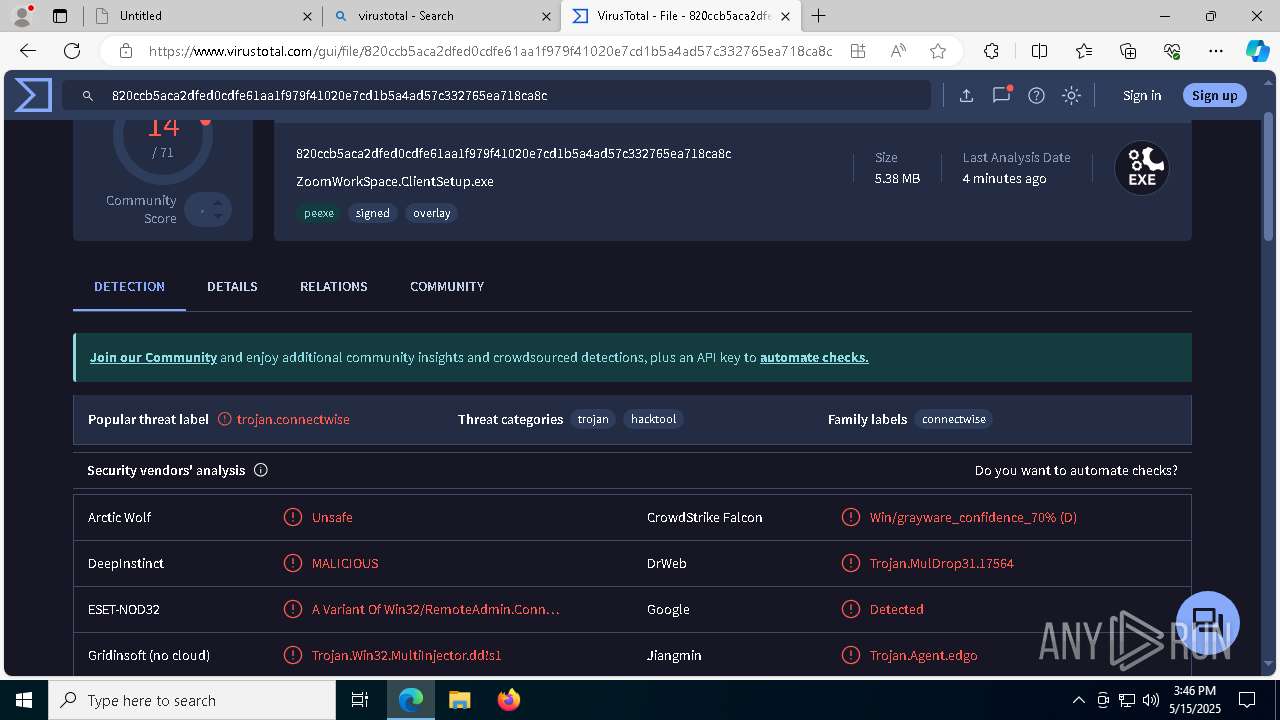The width and height of the screenshot is (1280, 720).
Task: Open File Explorer from taskbar
Action: coord(460,700)
